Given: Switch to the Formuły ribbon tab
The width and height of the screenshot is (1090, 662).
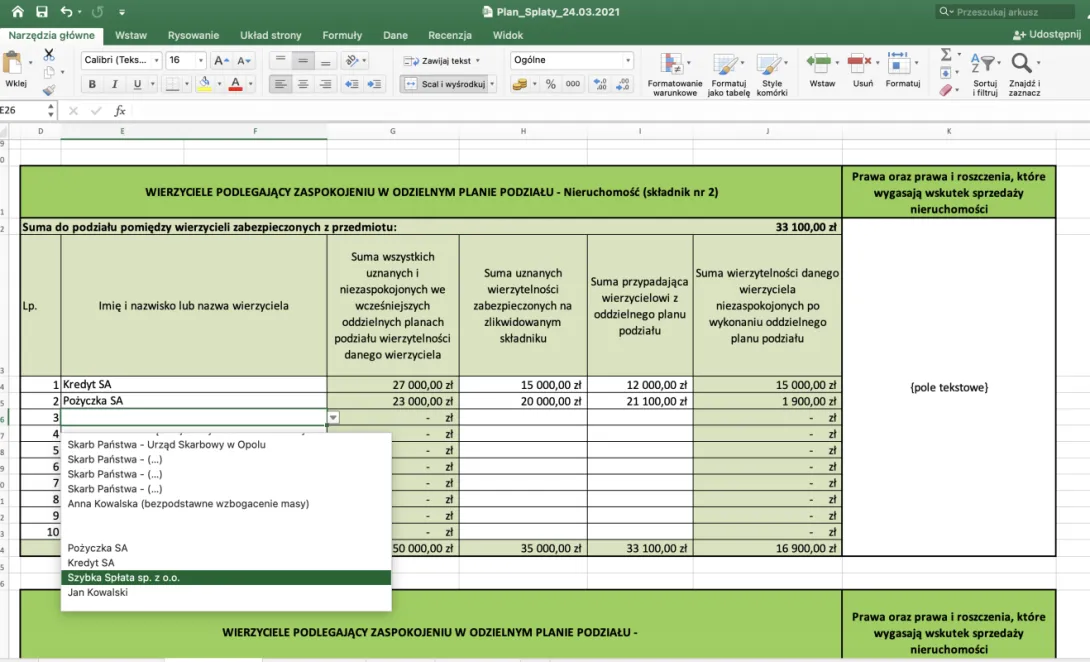Looking at the screenshot, I should pos(342,35).
